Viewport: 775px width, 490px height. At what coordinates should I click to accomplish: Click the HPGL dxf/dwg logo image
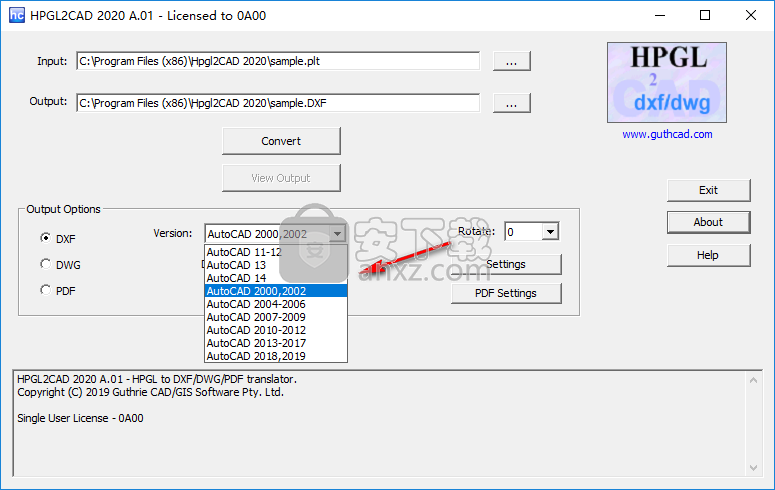[x=667, y=82]
